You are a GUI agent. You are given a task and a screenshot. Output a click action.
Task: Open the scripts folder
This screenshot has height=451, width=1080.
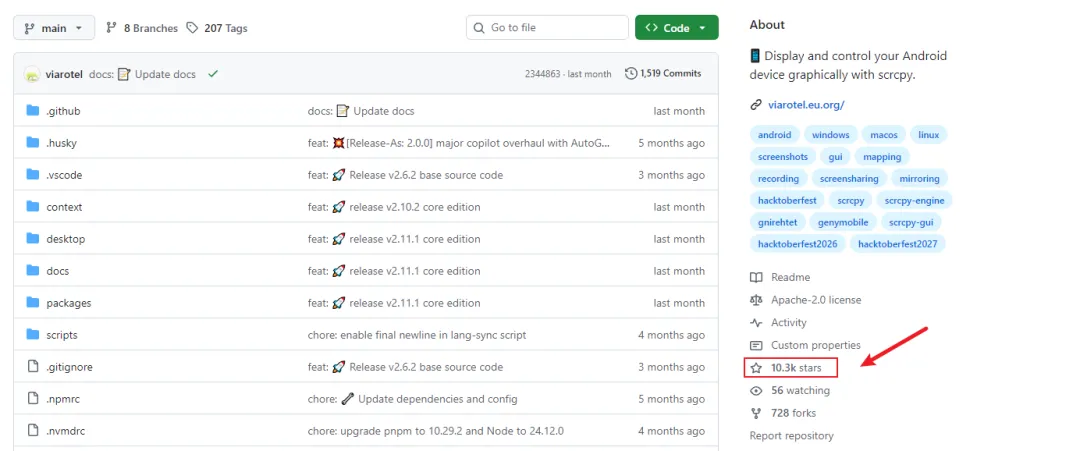click(x=62, y=335)
